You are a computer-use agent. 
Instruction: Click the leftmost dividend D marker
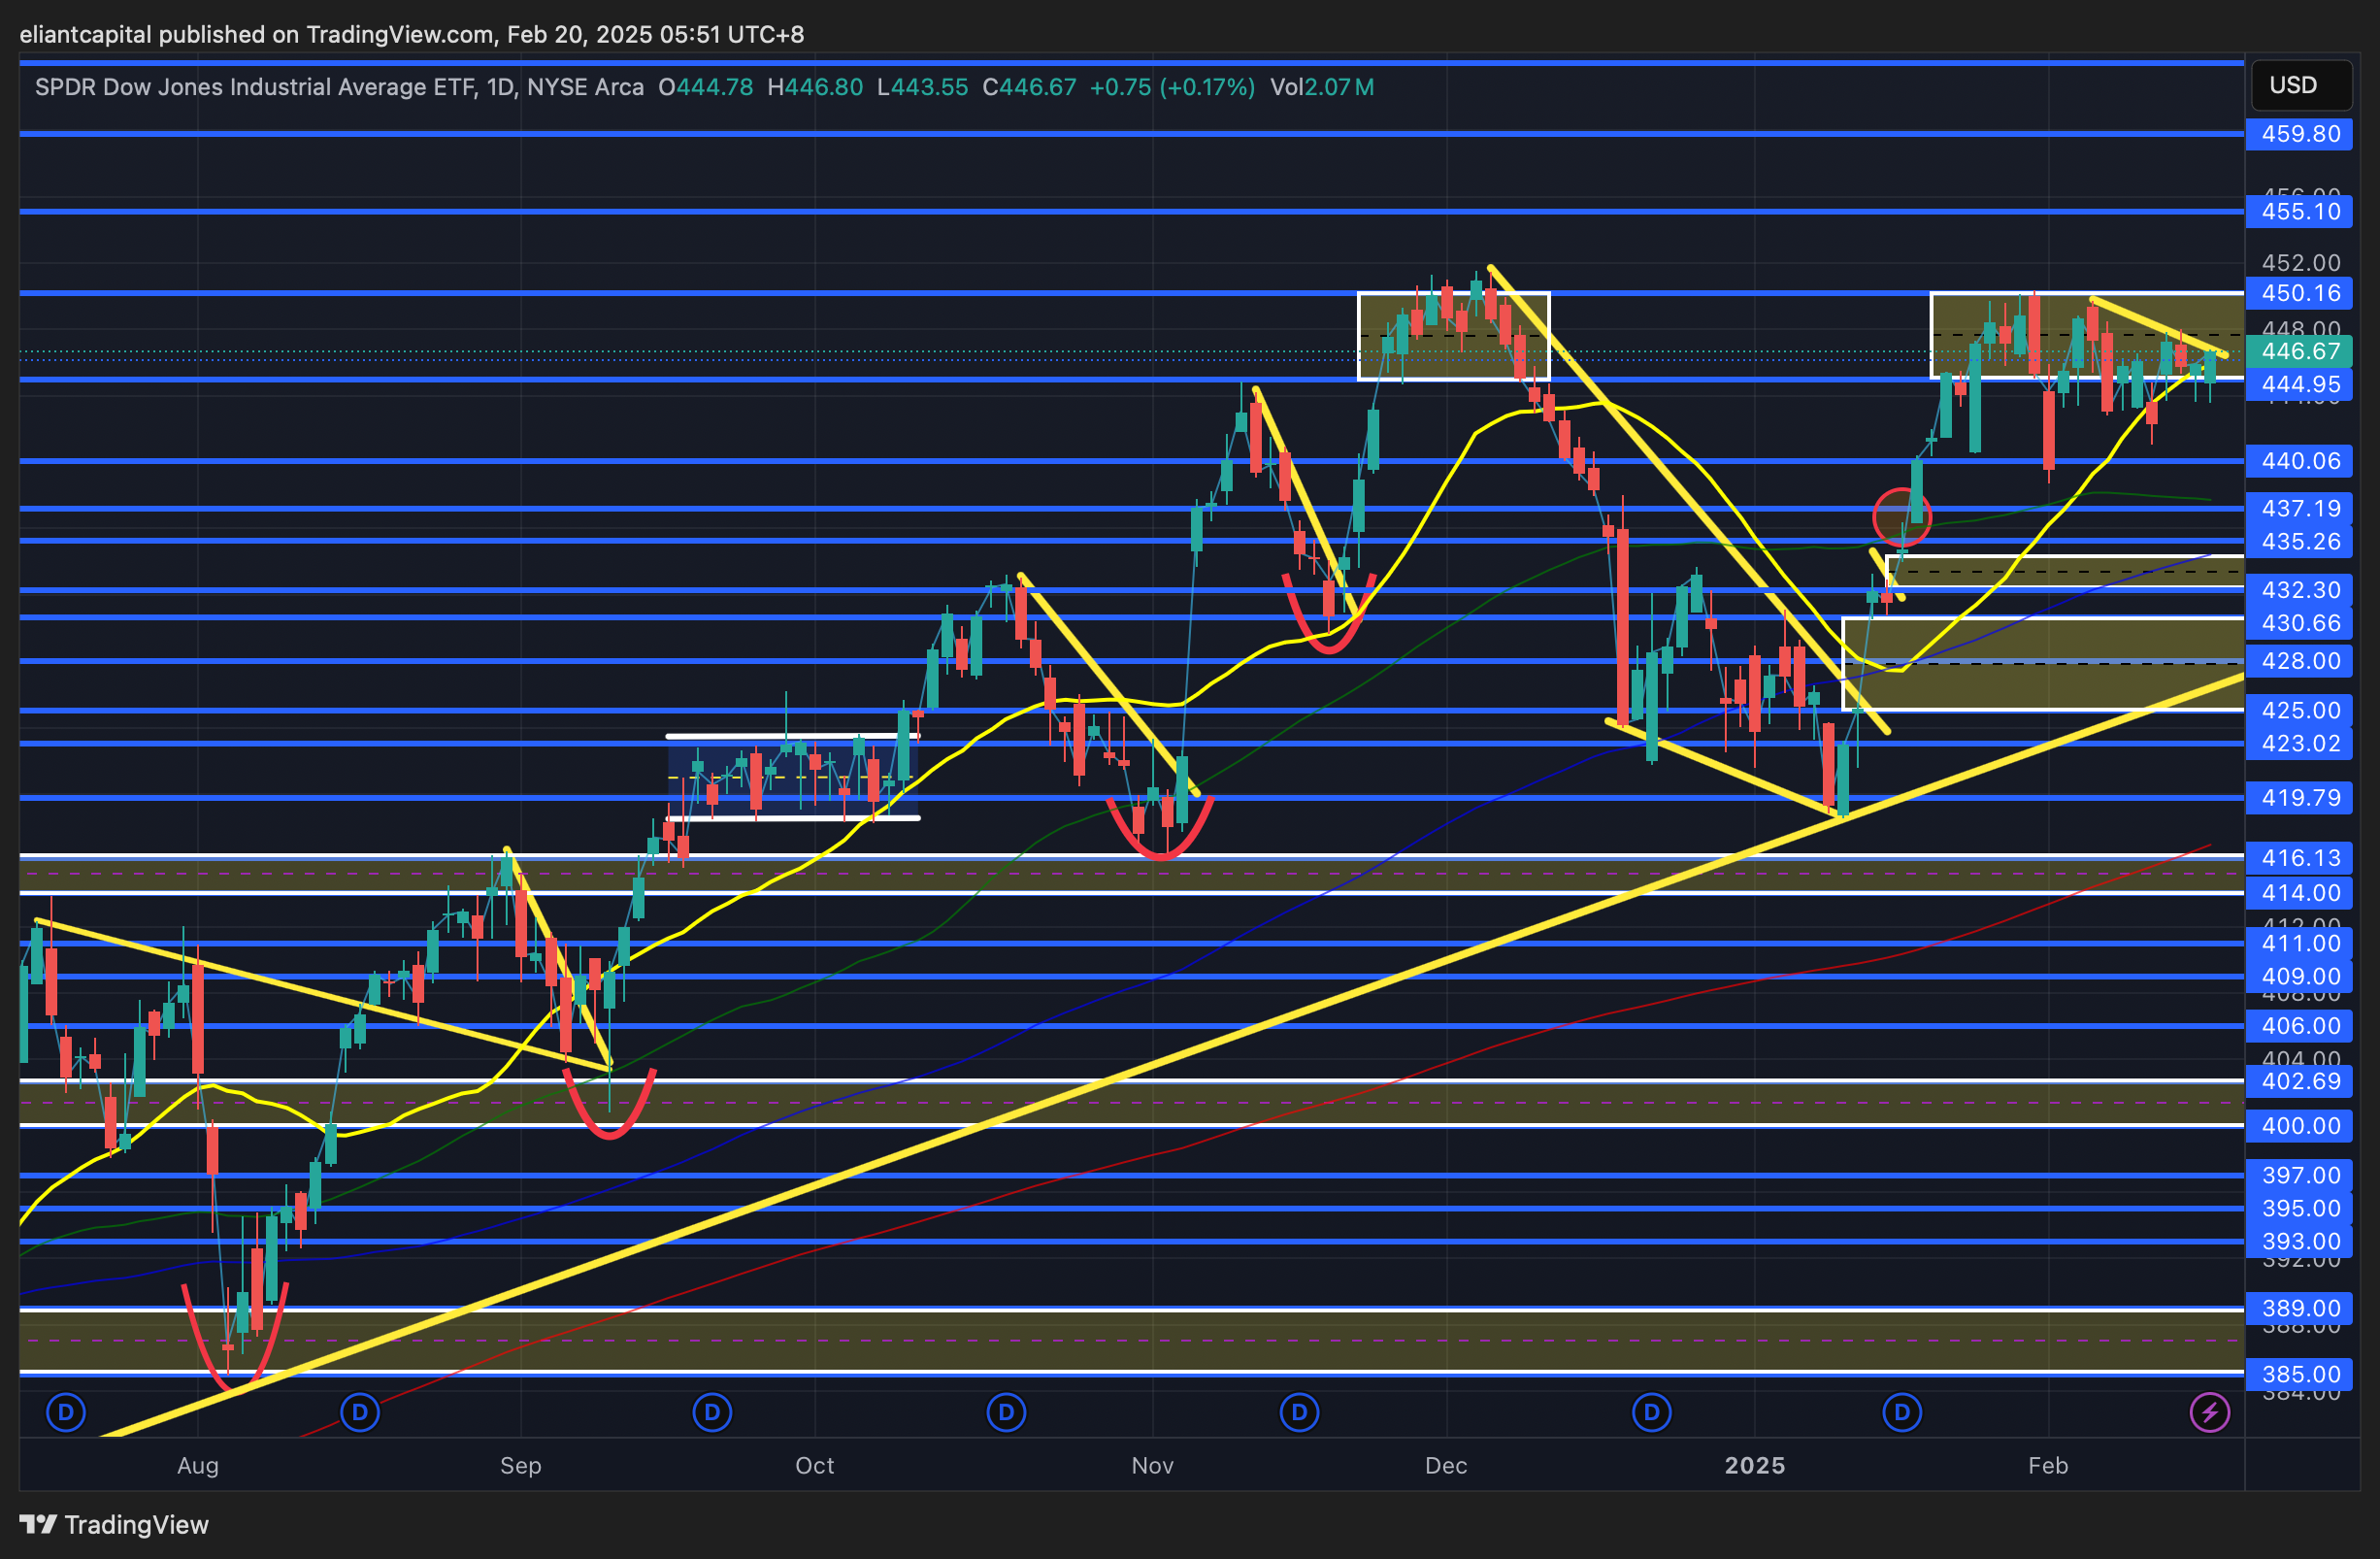tap(66, 1413)
